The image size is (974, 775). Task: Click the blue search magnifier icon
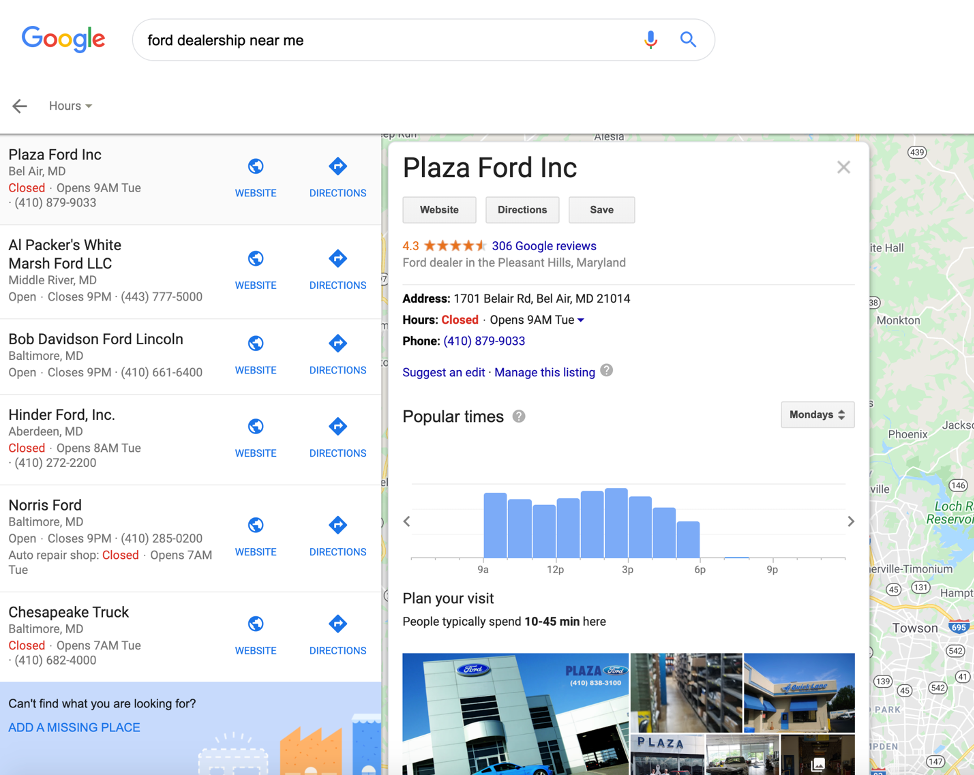coord(688,40)
